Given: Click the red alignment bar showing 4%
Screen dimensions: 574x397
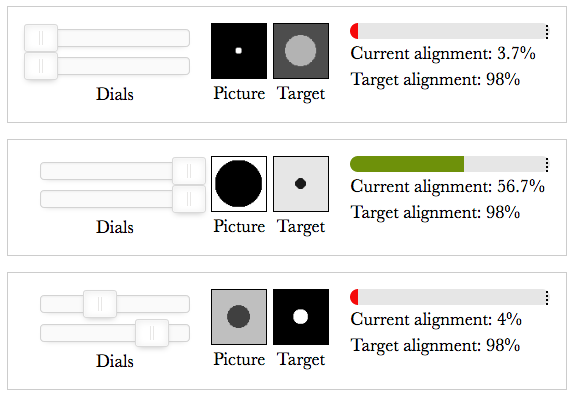Looking at the screenshot, I should 354,297.
